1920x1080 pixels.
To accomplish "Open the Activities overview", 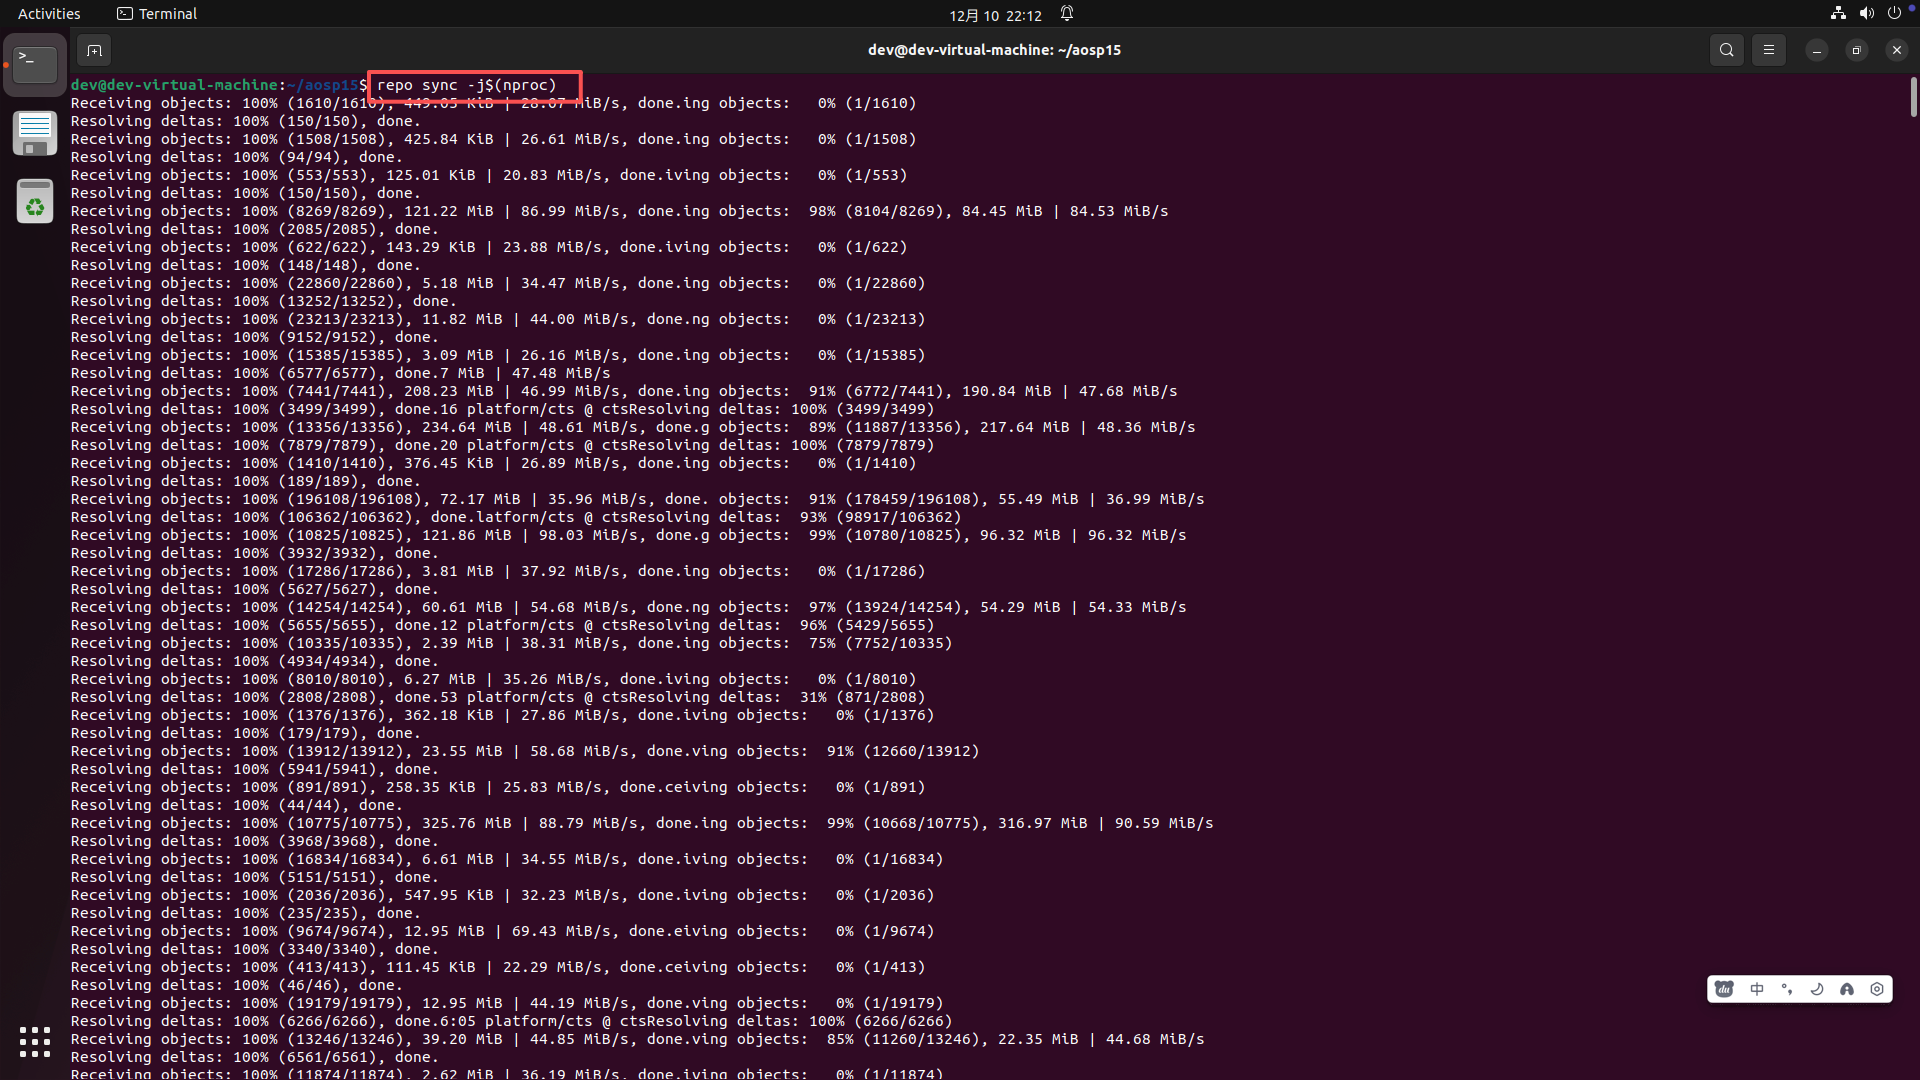I will tap(49, 14).
